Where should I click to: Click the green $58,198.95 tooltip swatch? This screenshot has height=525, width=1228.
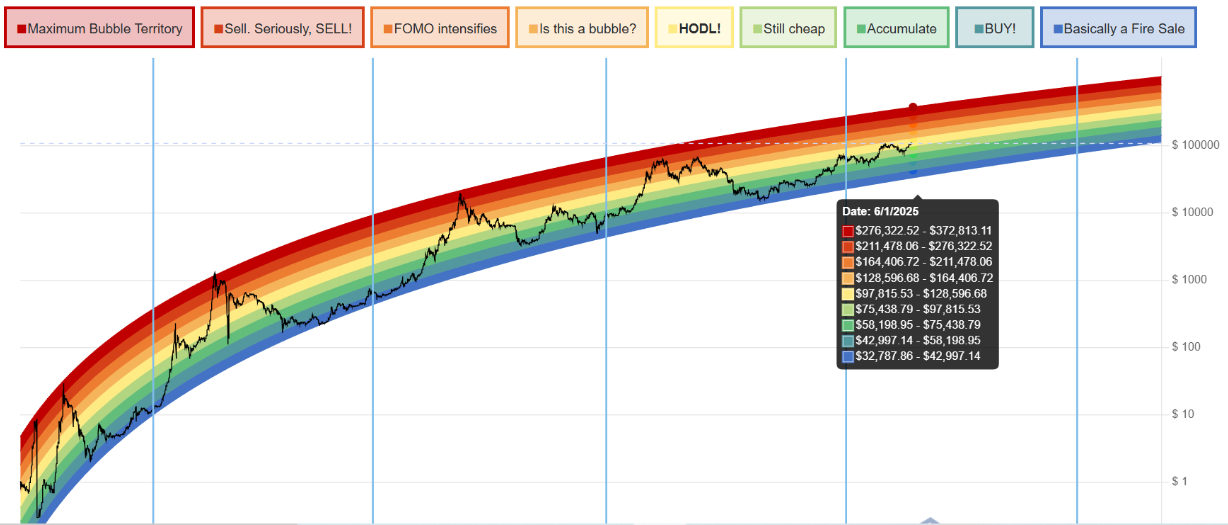pos(848,325)
